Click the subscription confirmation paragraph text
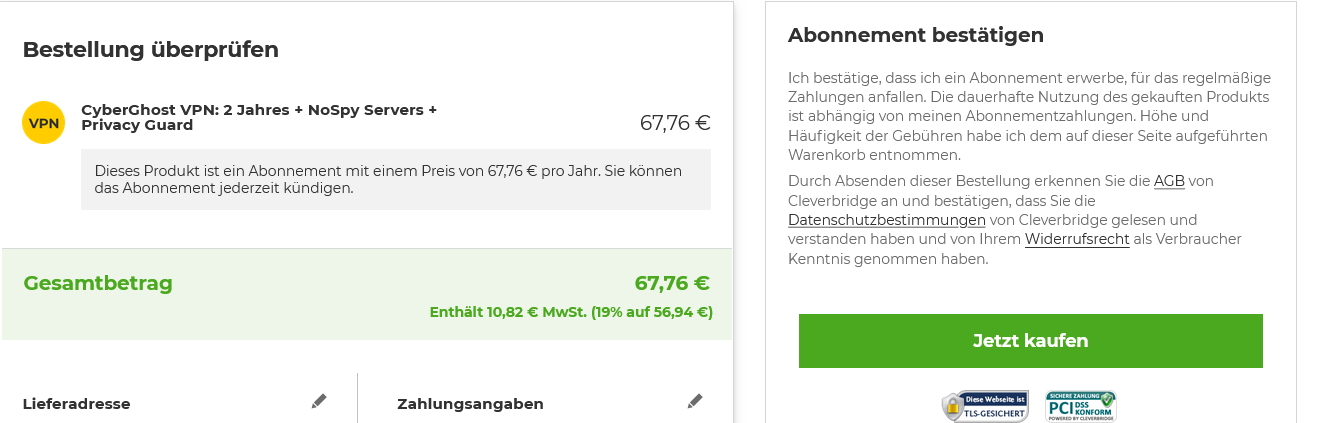Viewport: 1326px width, 423px height. tap(1029, 116)
